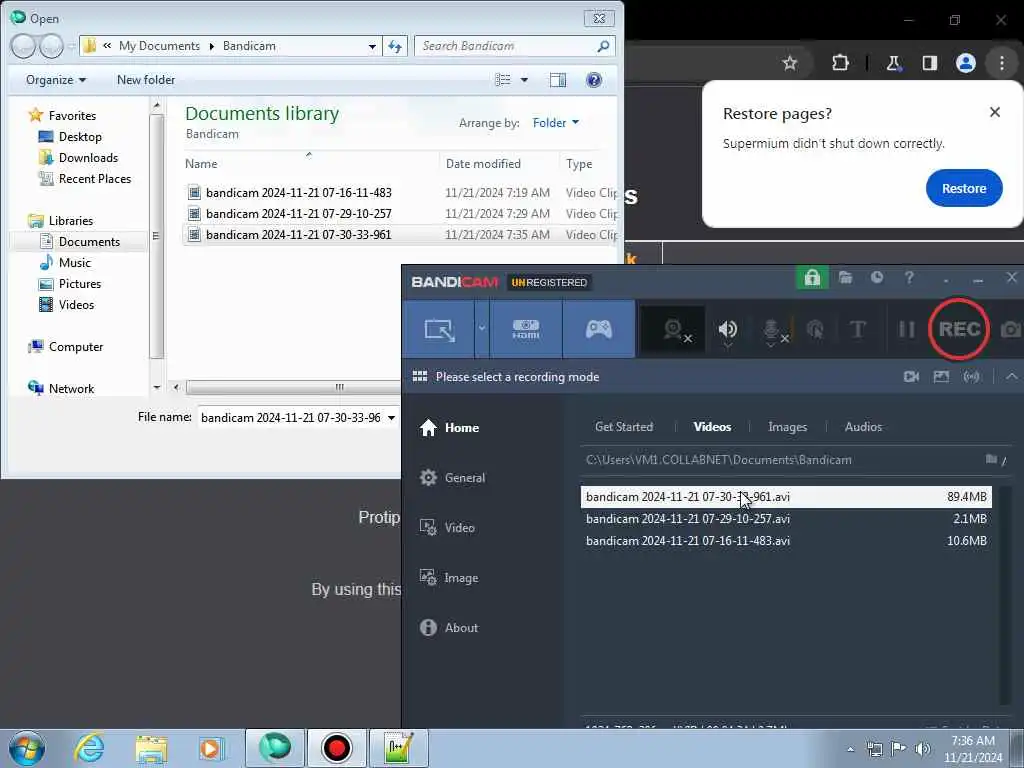Screen dimensions: 1024x768
Task: Click the mode selection grid icon
Action: point(420,376)
